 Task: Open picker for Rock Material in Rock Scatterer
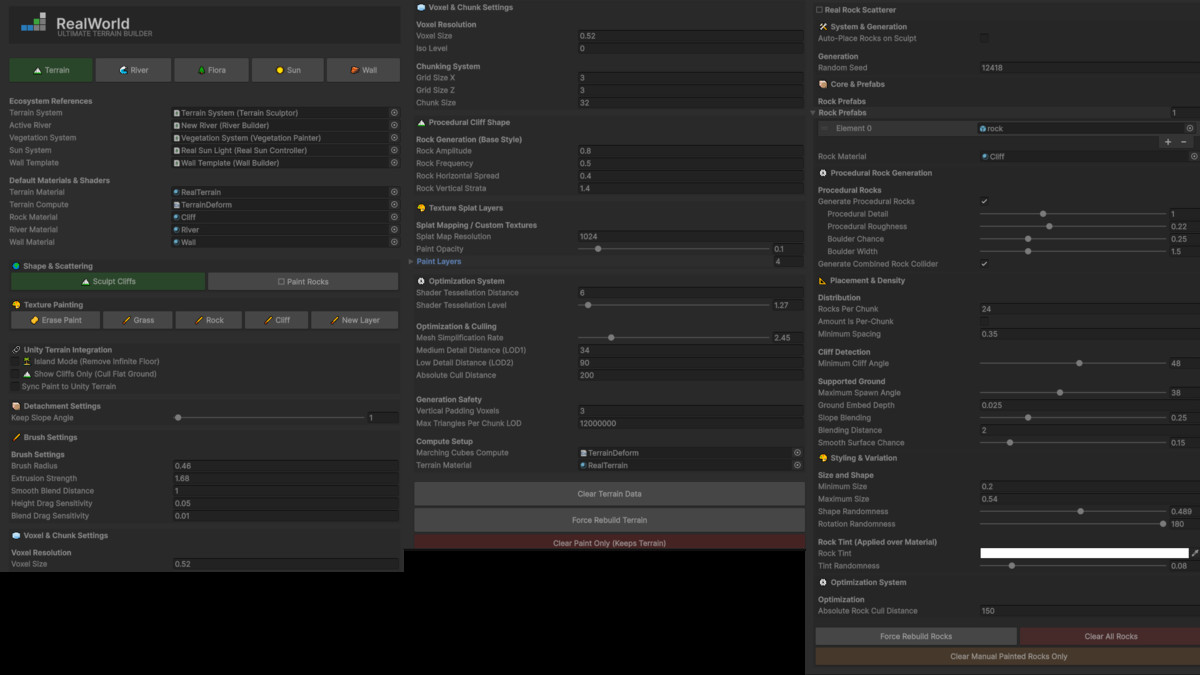[x=1194, y=156]
